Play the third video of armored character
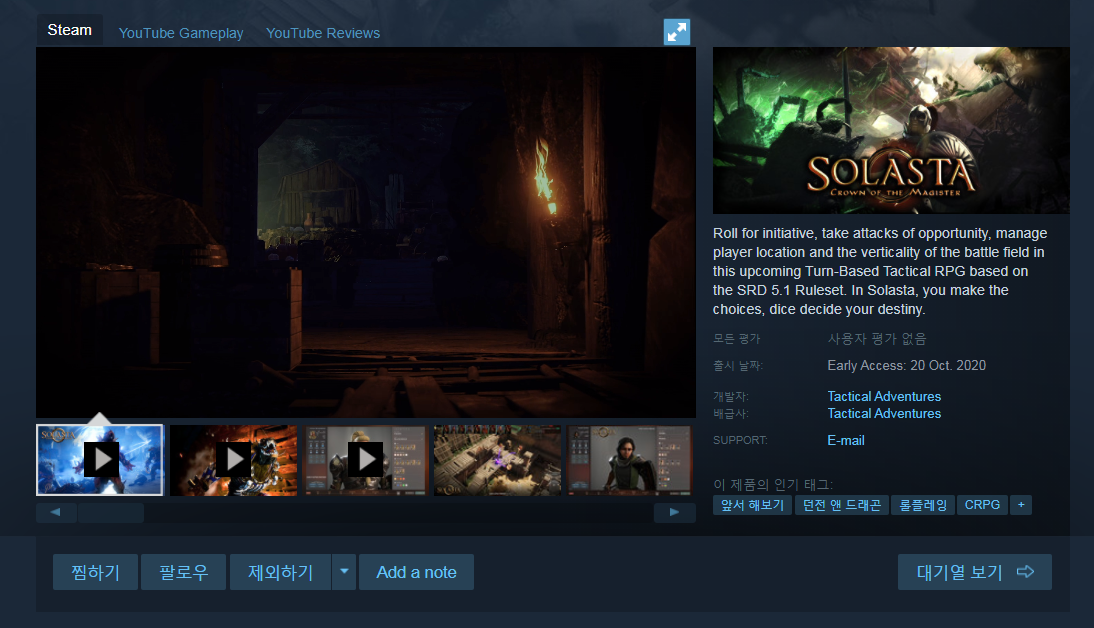 (x=365, y=461)
